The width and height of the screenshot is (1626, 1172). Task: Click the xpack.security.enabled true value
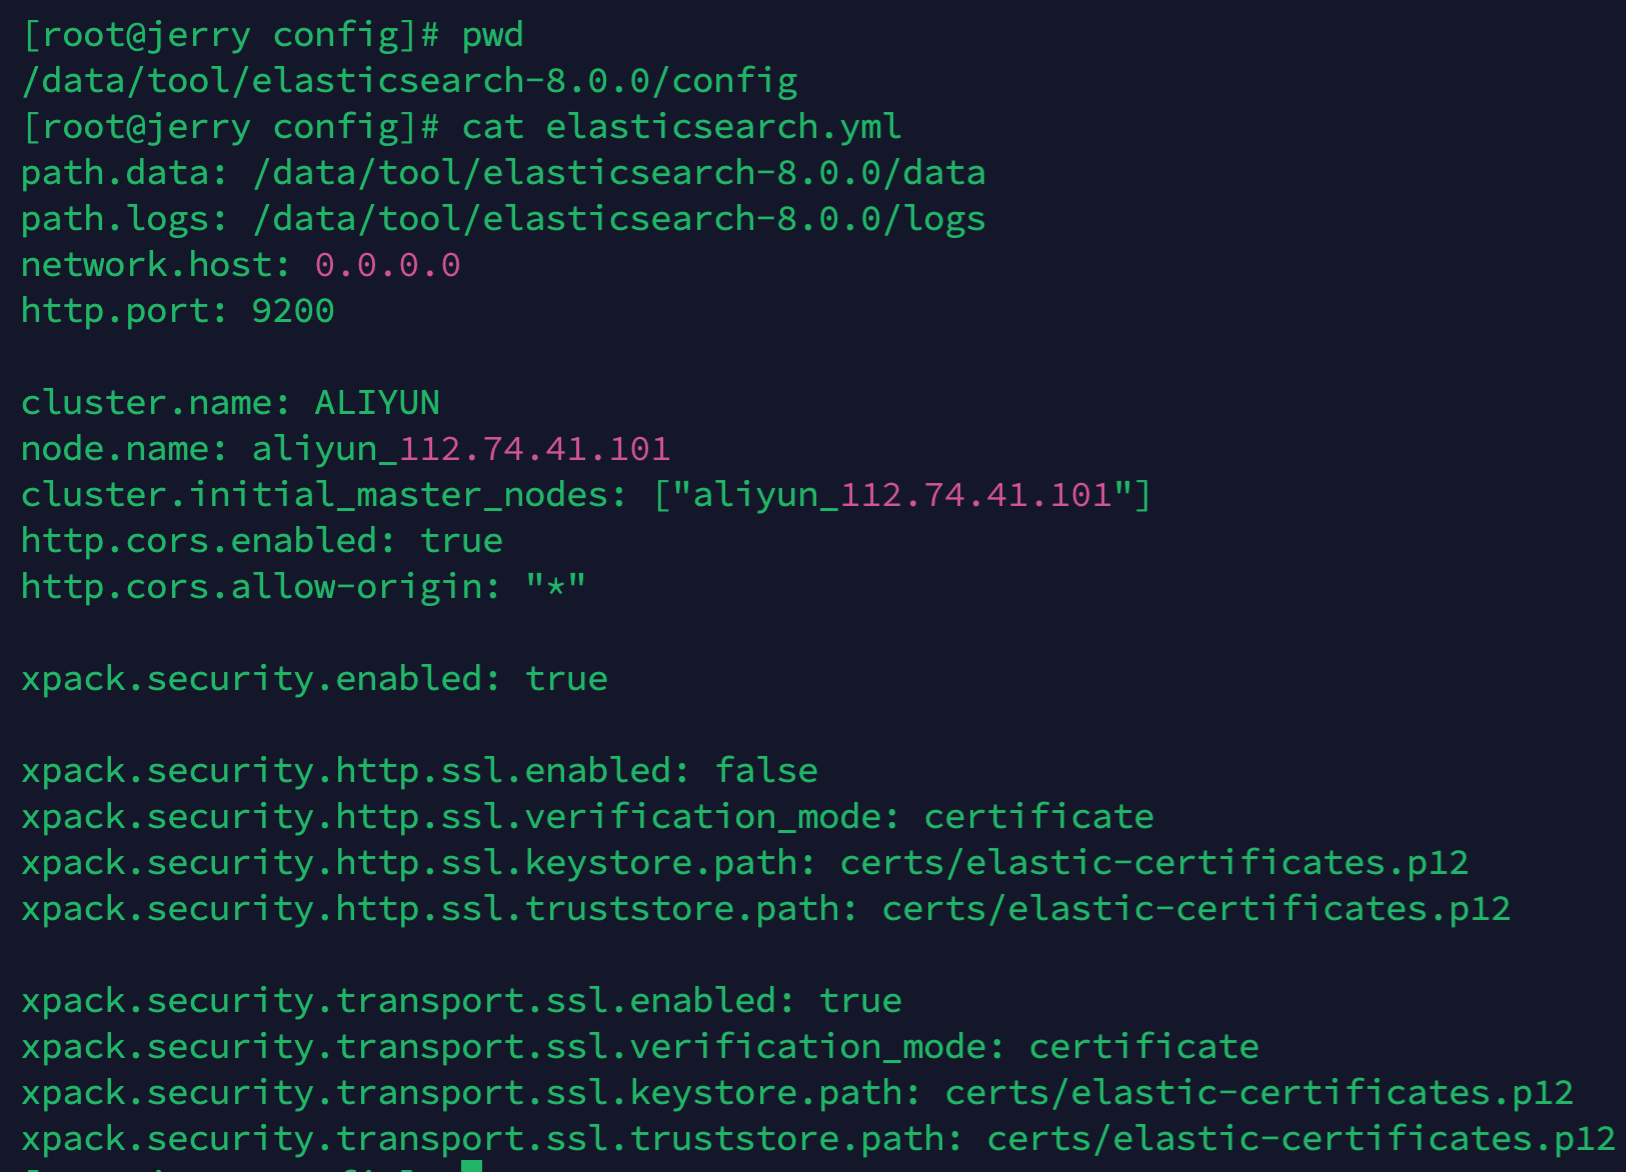pos(566,679)
